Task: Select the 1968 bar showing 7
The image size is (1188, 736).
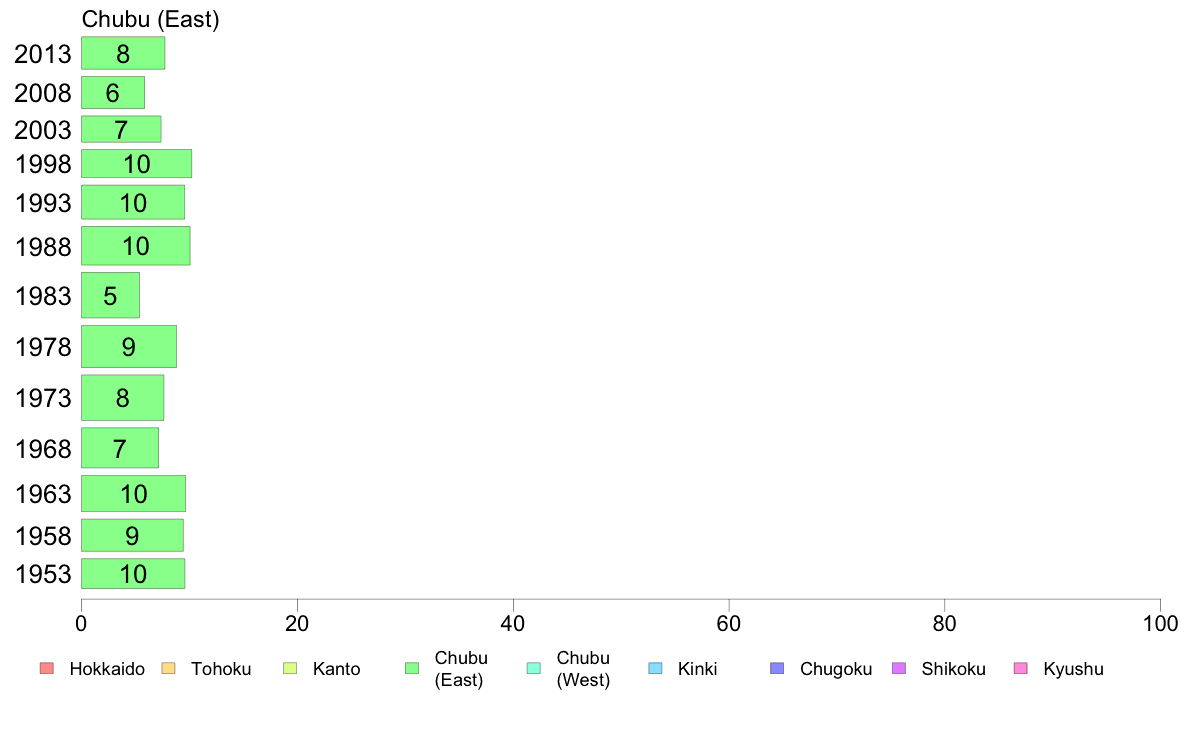Action: (120, 448)
